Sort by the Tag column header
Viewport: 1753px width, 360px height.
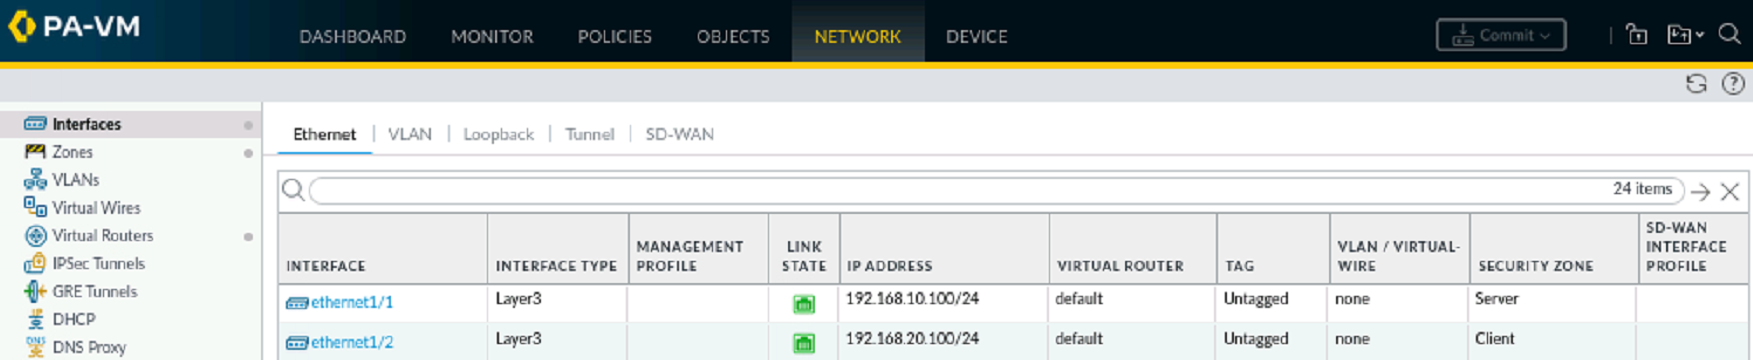point(1274,248)
